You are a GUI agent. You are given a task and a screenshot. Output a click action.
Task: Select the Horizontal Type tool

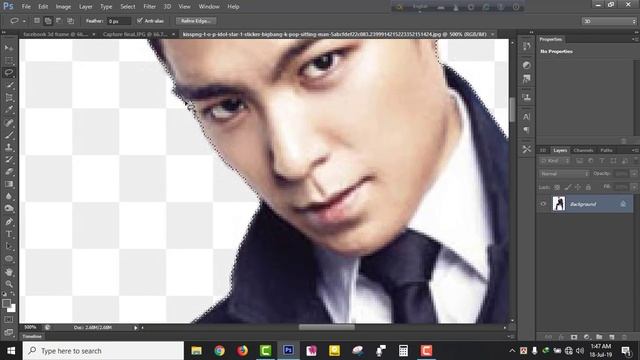pos(9,234)
